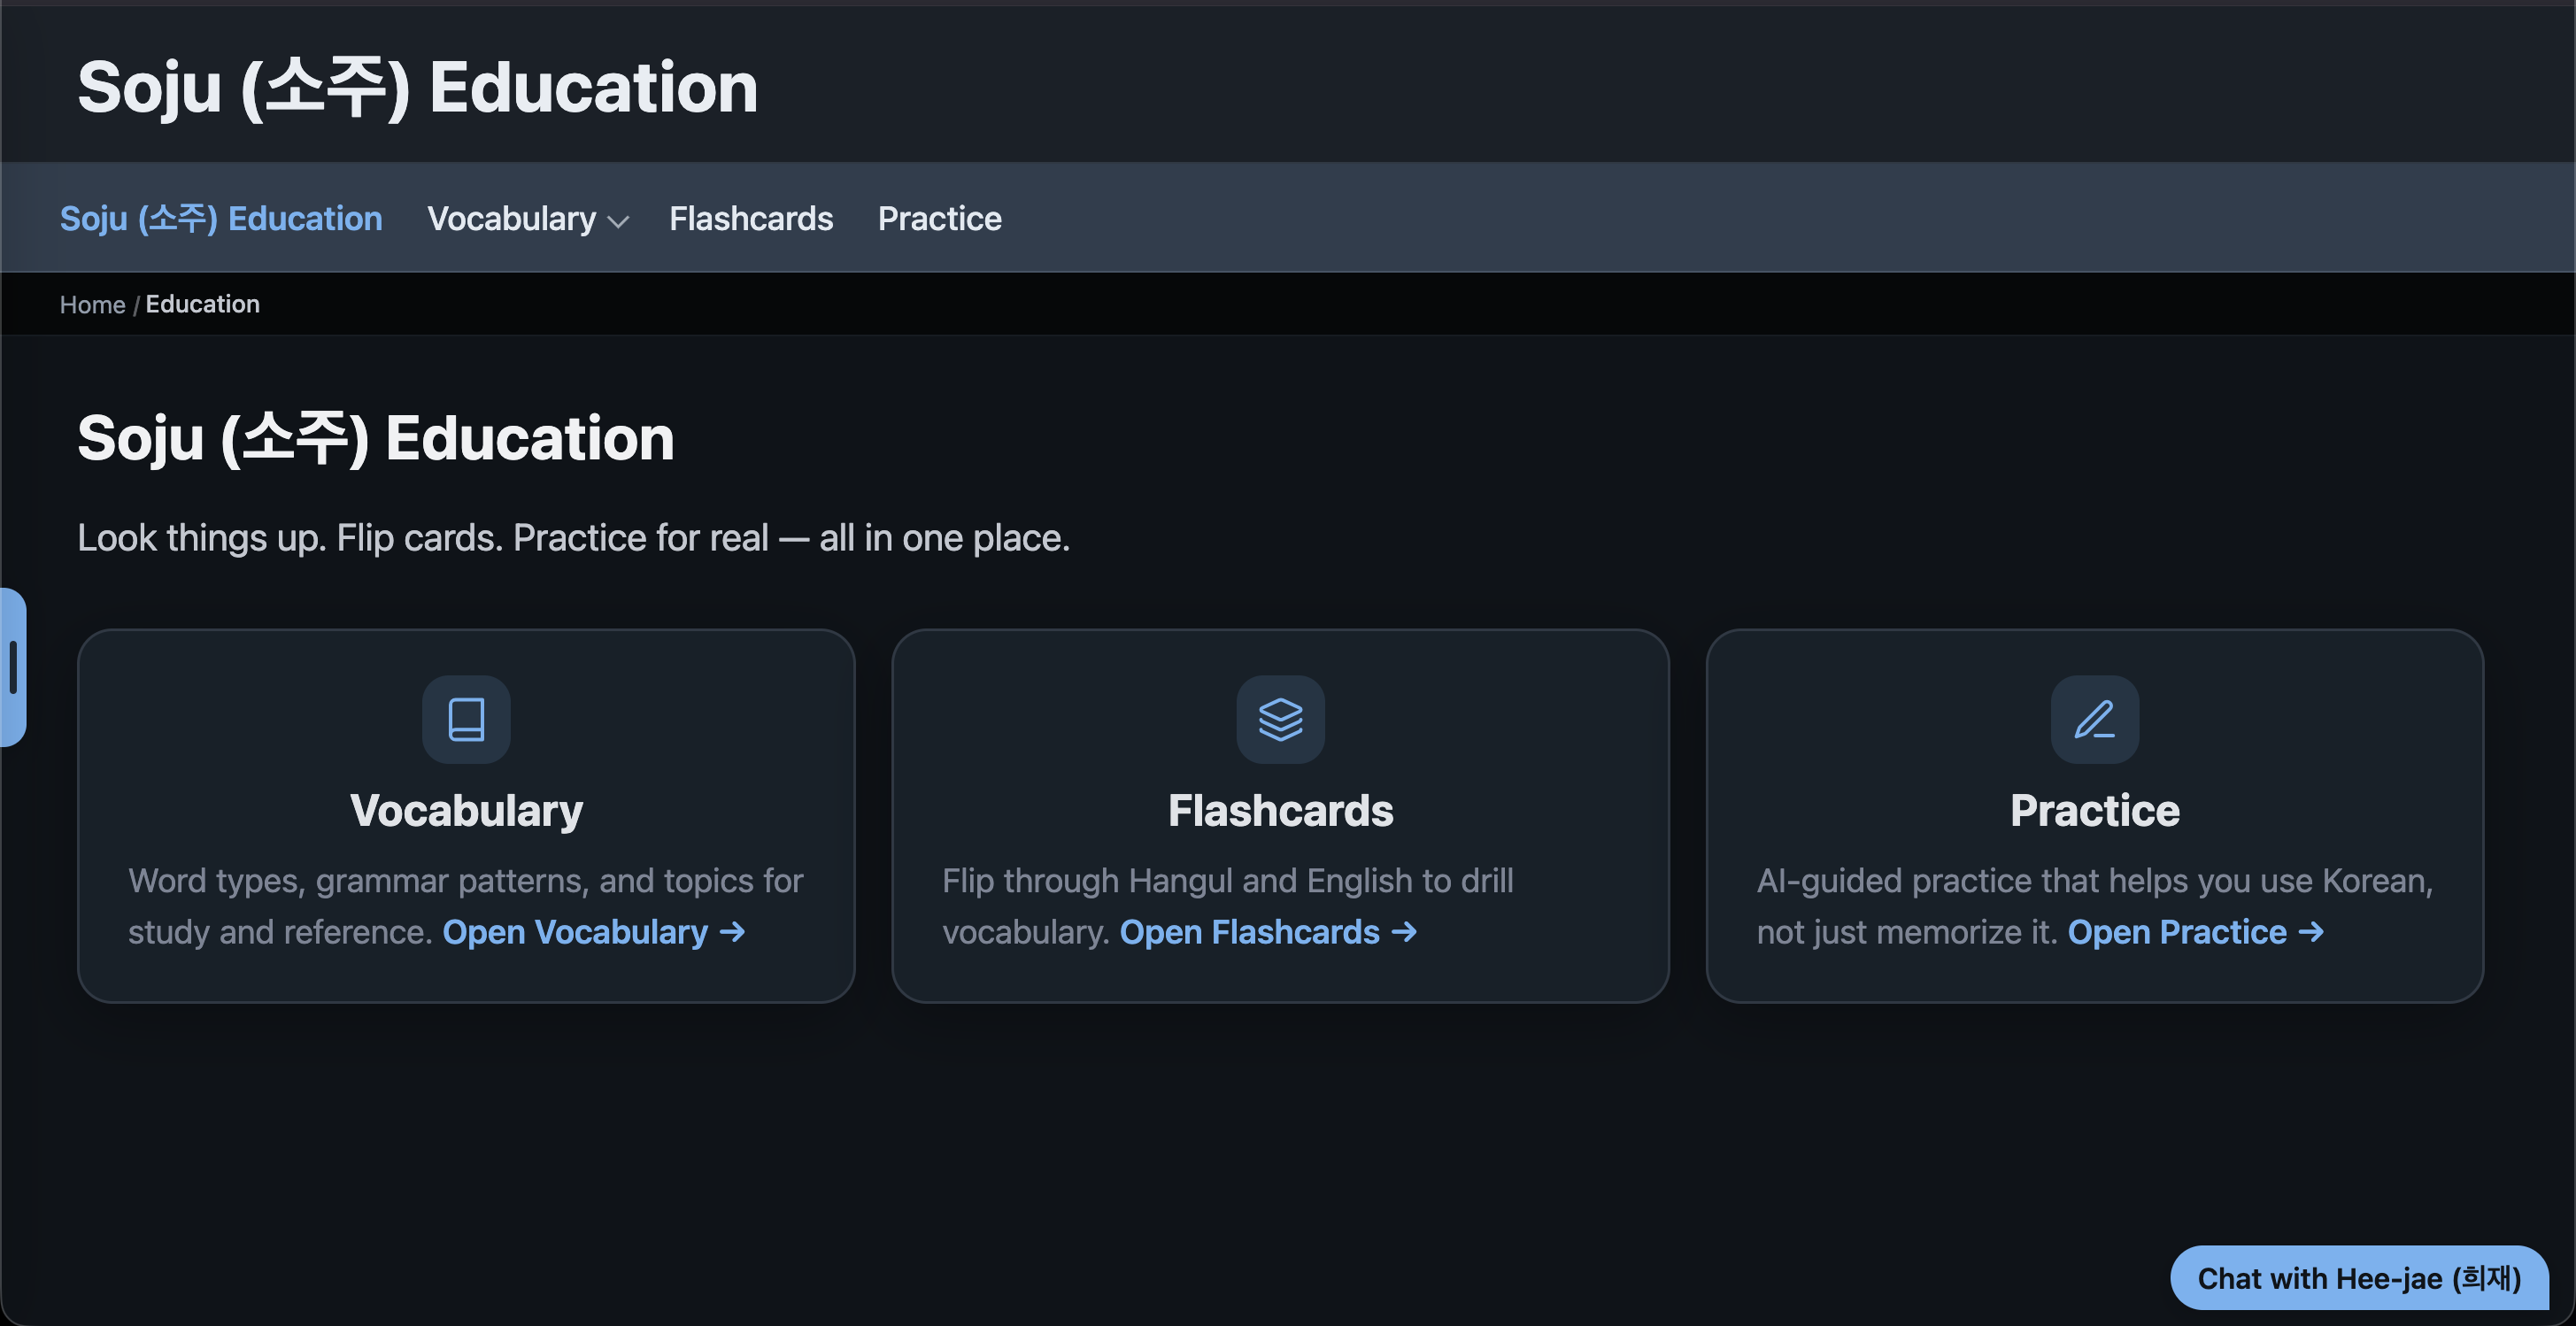
Task: Click the Vocabulary book icon
Action: click(x=466, y=719)
